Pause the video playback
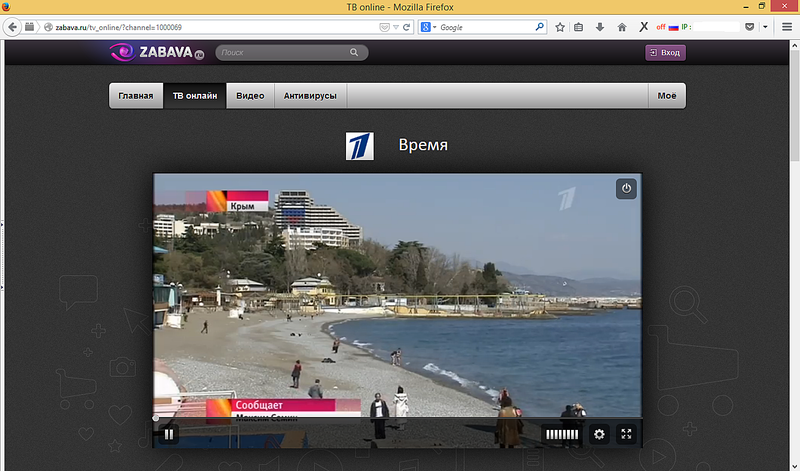Image resolution: width=800 pixels, height=471 pixels. (169, 434)
